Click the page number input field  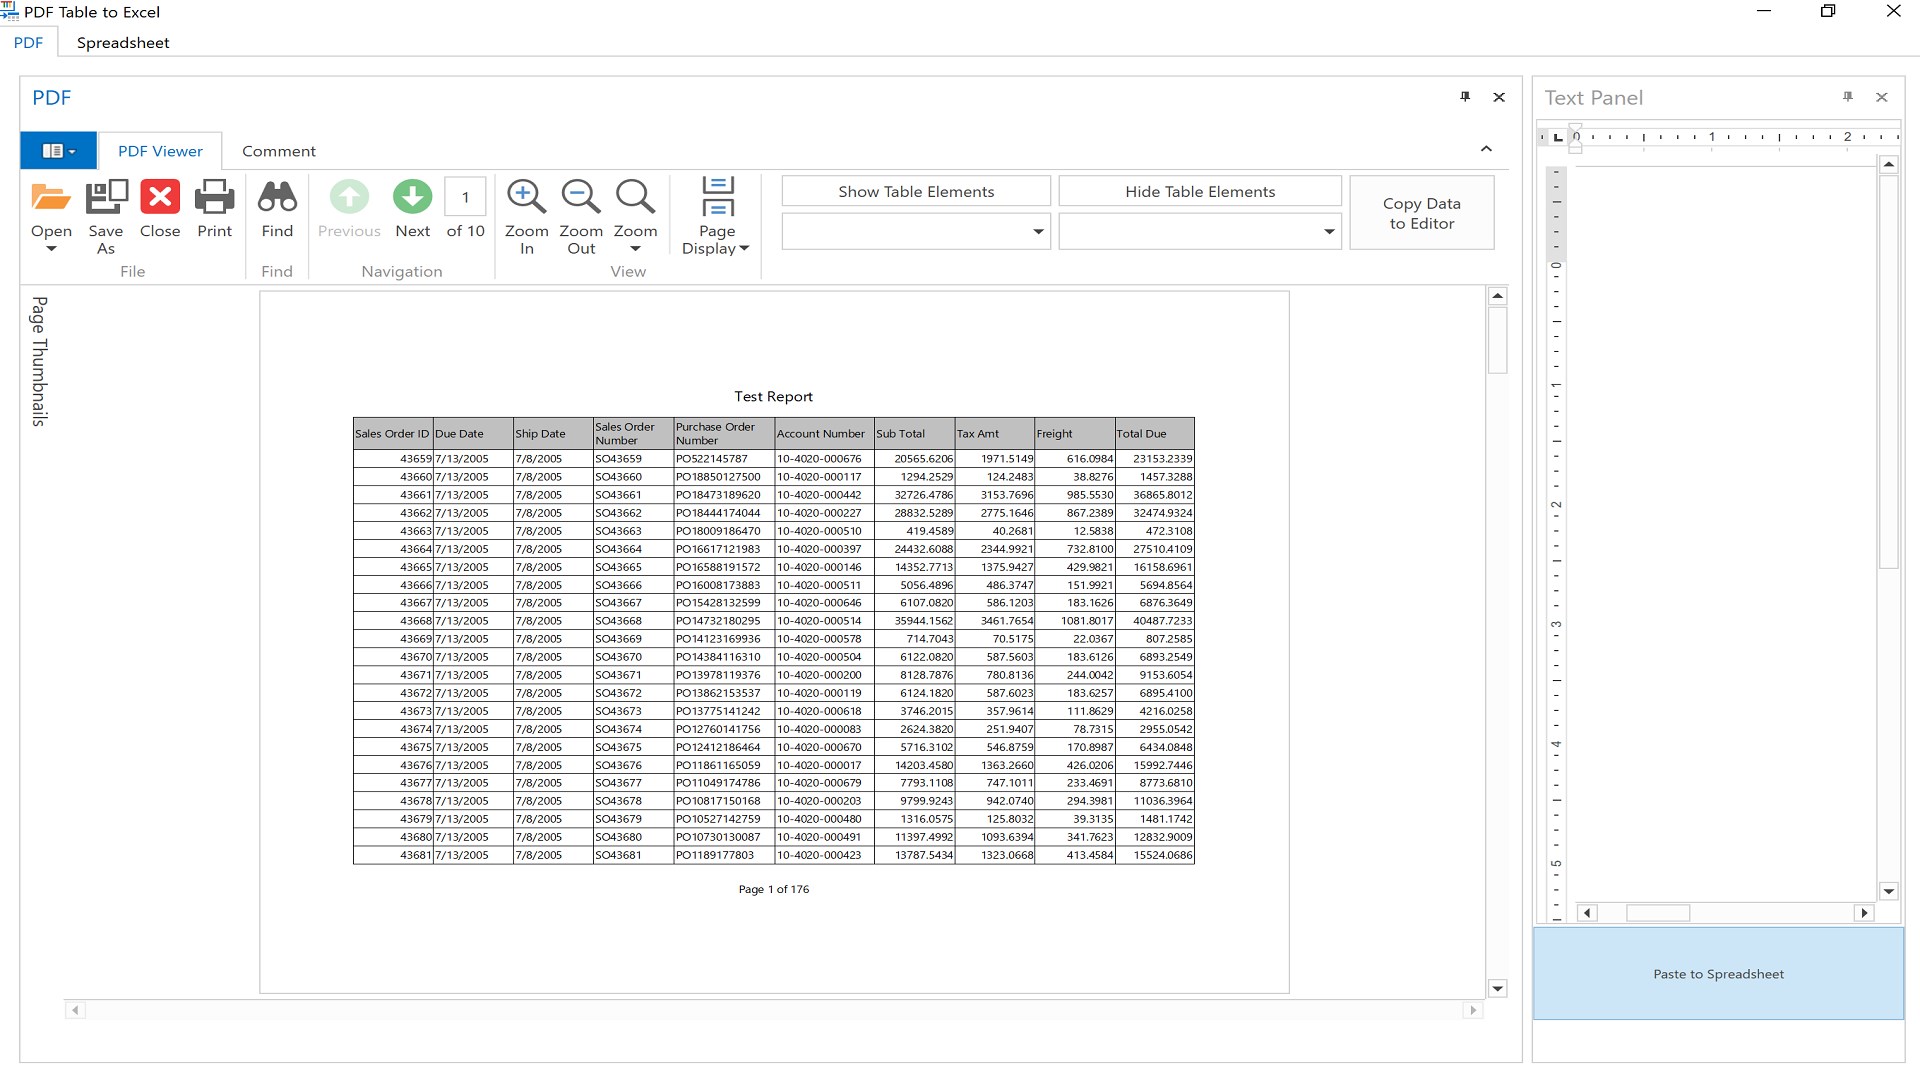pos(465,197)
